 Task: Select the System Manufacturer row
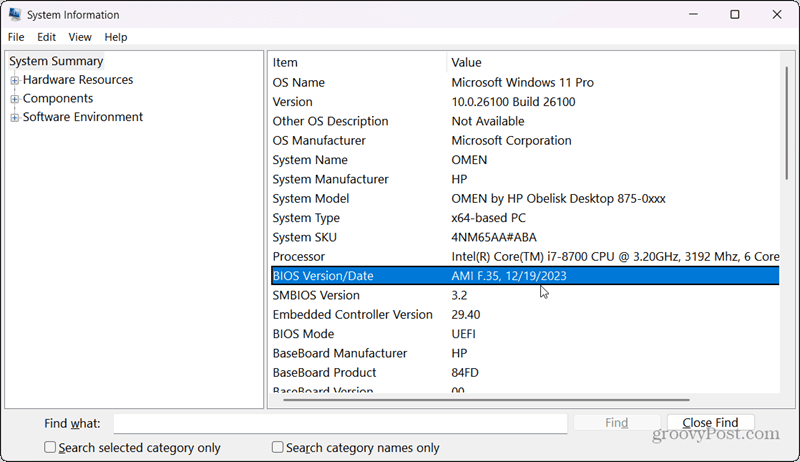click(525, 179)
